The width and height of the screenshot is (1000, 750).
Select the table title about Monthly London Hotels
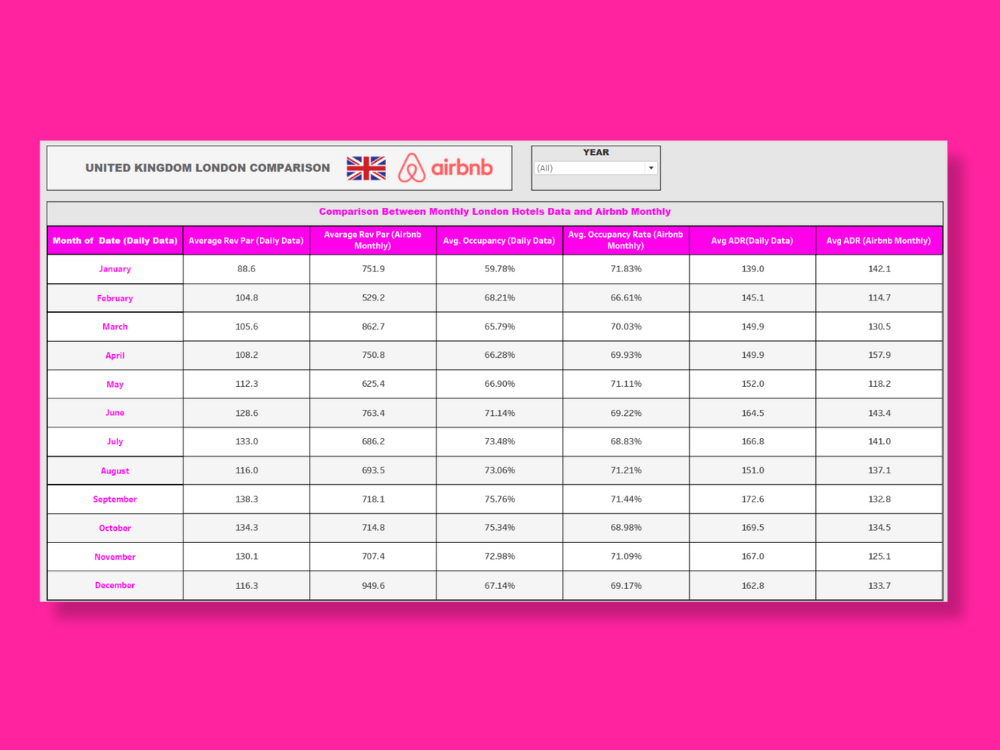tap(495, 212)
